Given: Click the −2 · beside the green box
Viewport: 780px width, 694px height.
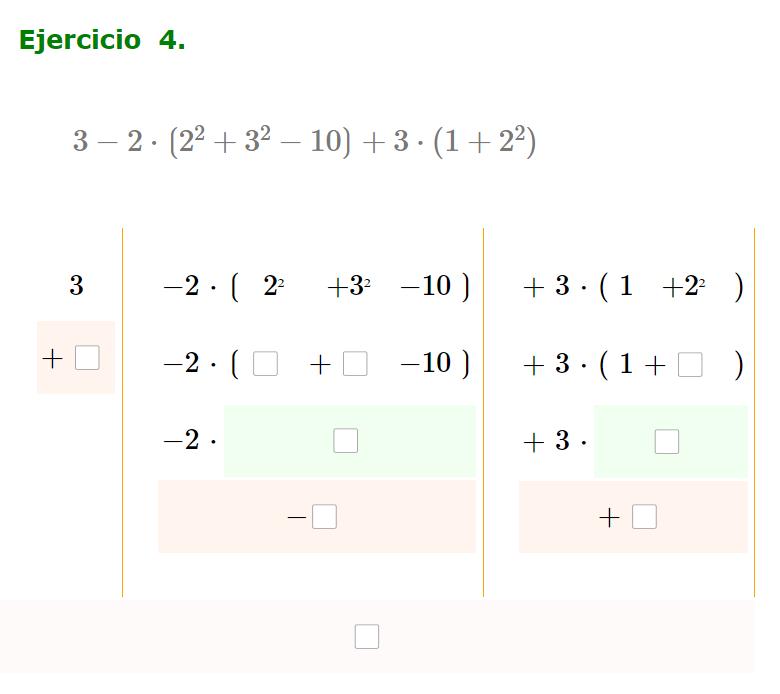Looking at the screenshot, I should point(190,440).
